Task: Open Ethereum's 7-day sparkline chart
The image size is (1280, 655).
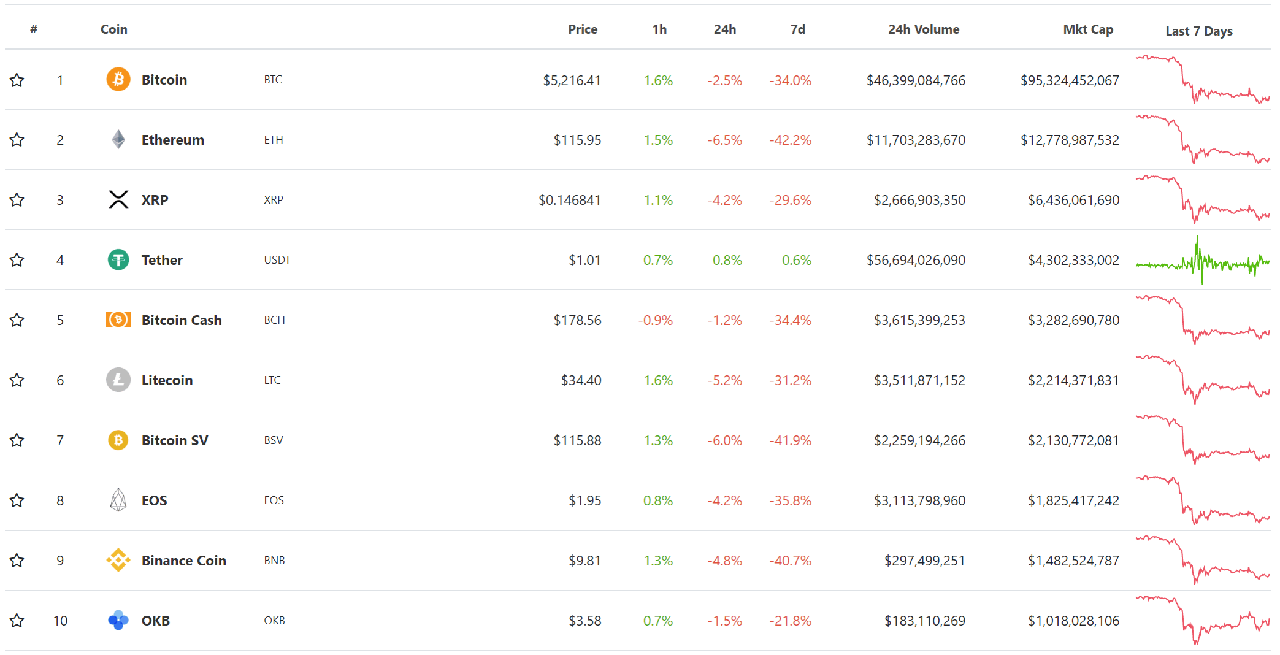Action: (1203, 140)
